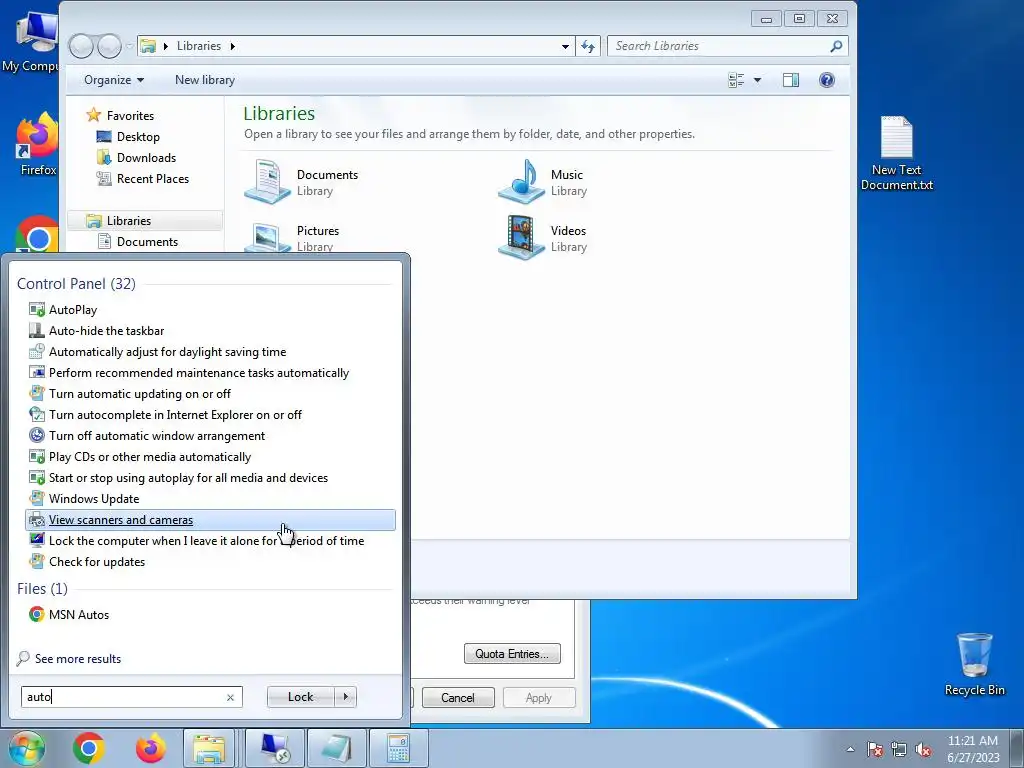This screenshot has height=768, width=1024.
Task: Click Apply in the background dialog
Action: (x=539, y=697)
